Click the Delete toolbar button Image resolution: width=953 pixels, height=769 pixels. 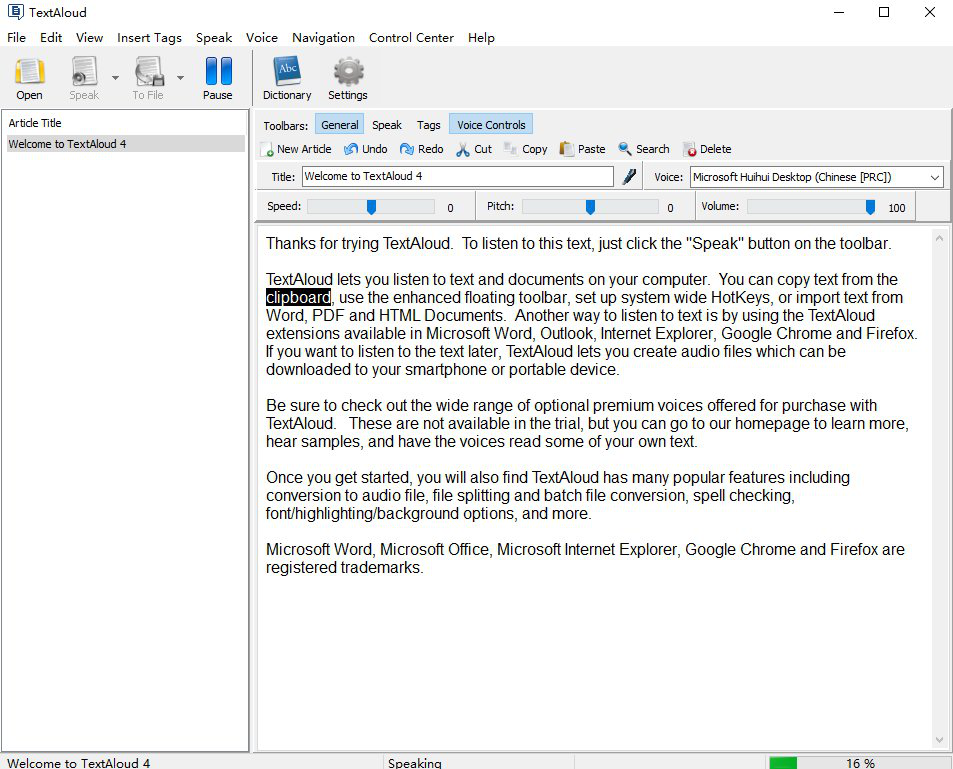[707, 149]
